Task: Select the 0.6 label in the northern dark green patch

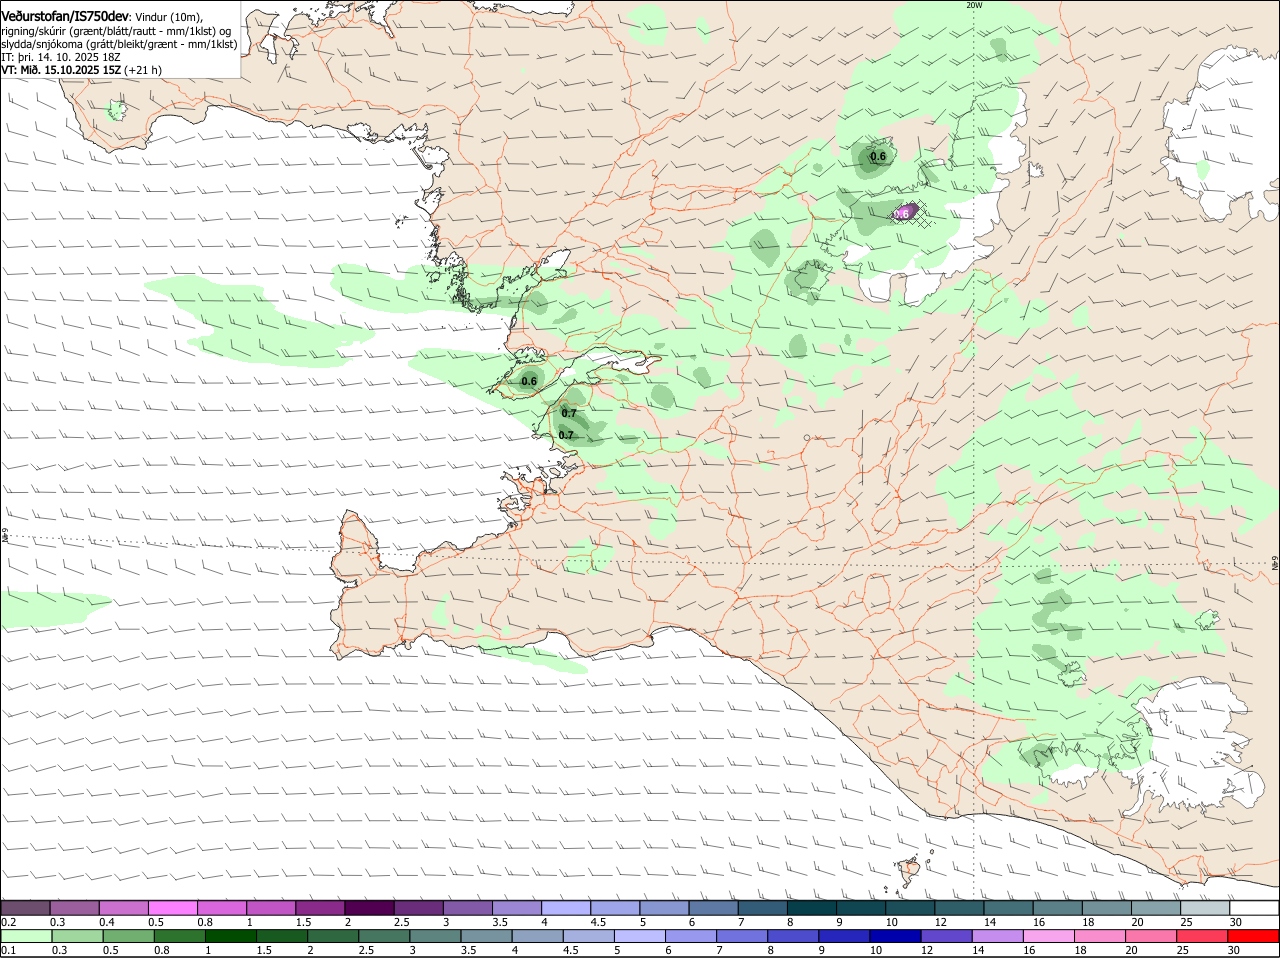Action: [878, 156]
